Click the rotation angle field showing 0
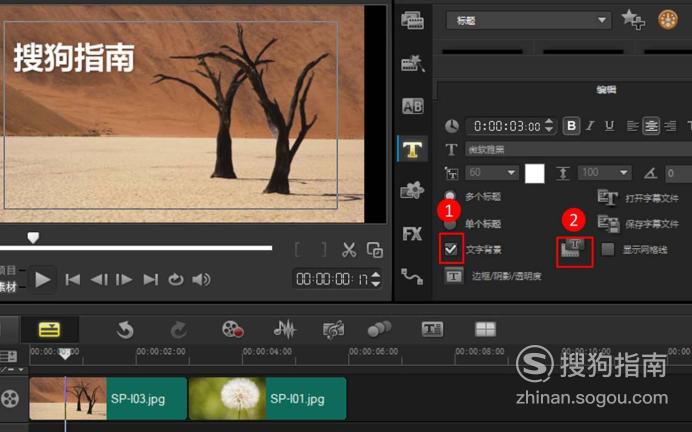The image size is (692, 432). (x=678, y=173)
